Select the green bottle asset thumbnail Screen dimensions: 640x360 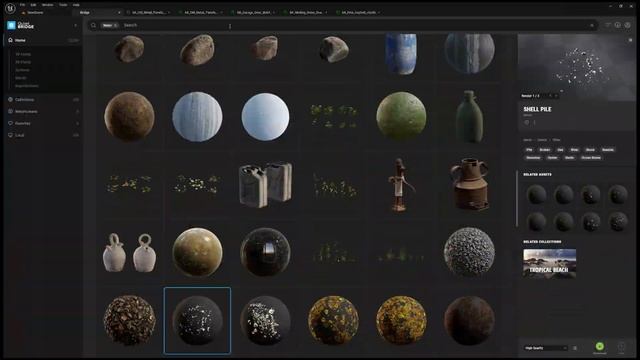(x=469, y=116)
